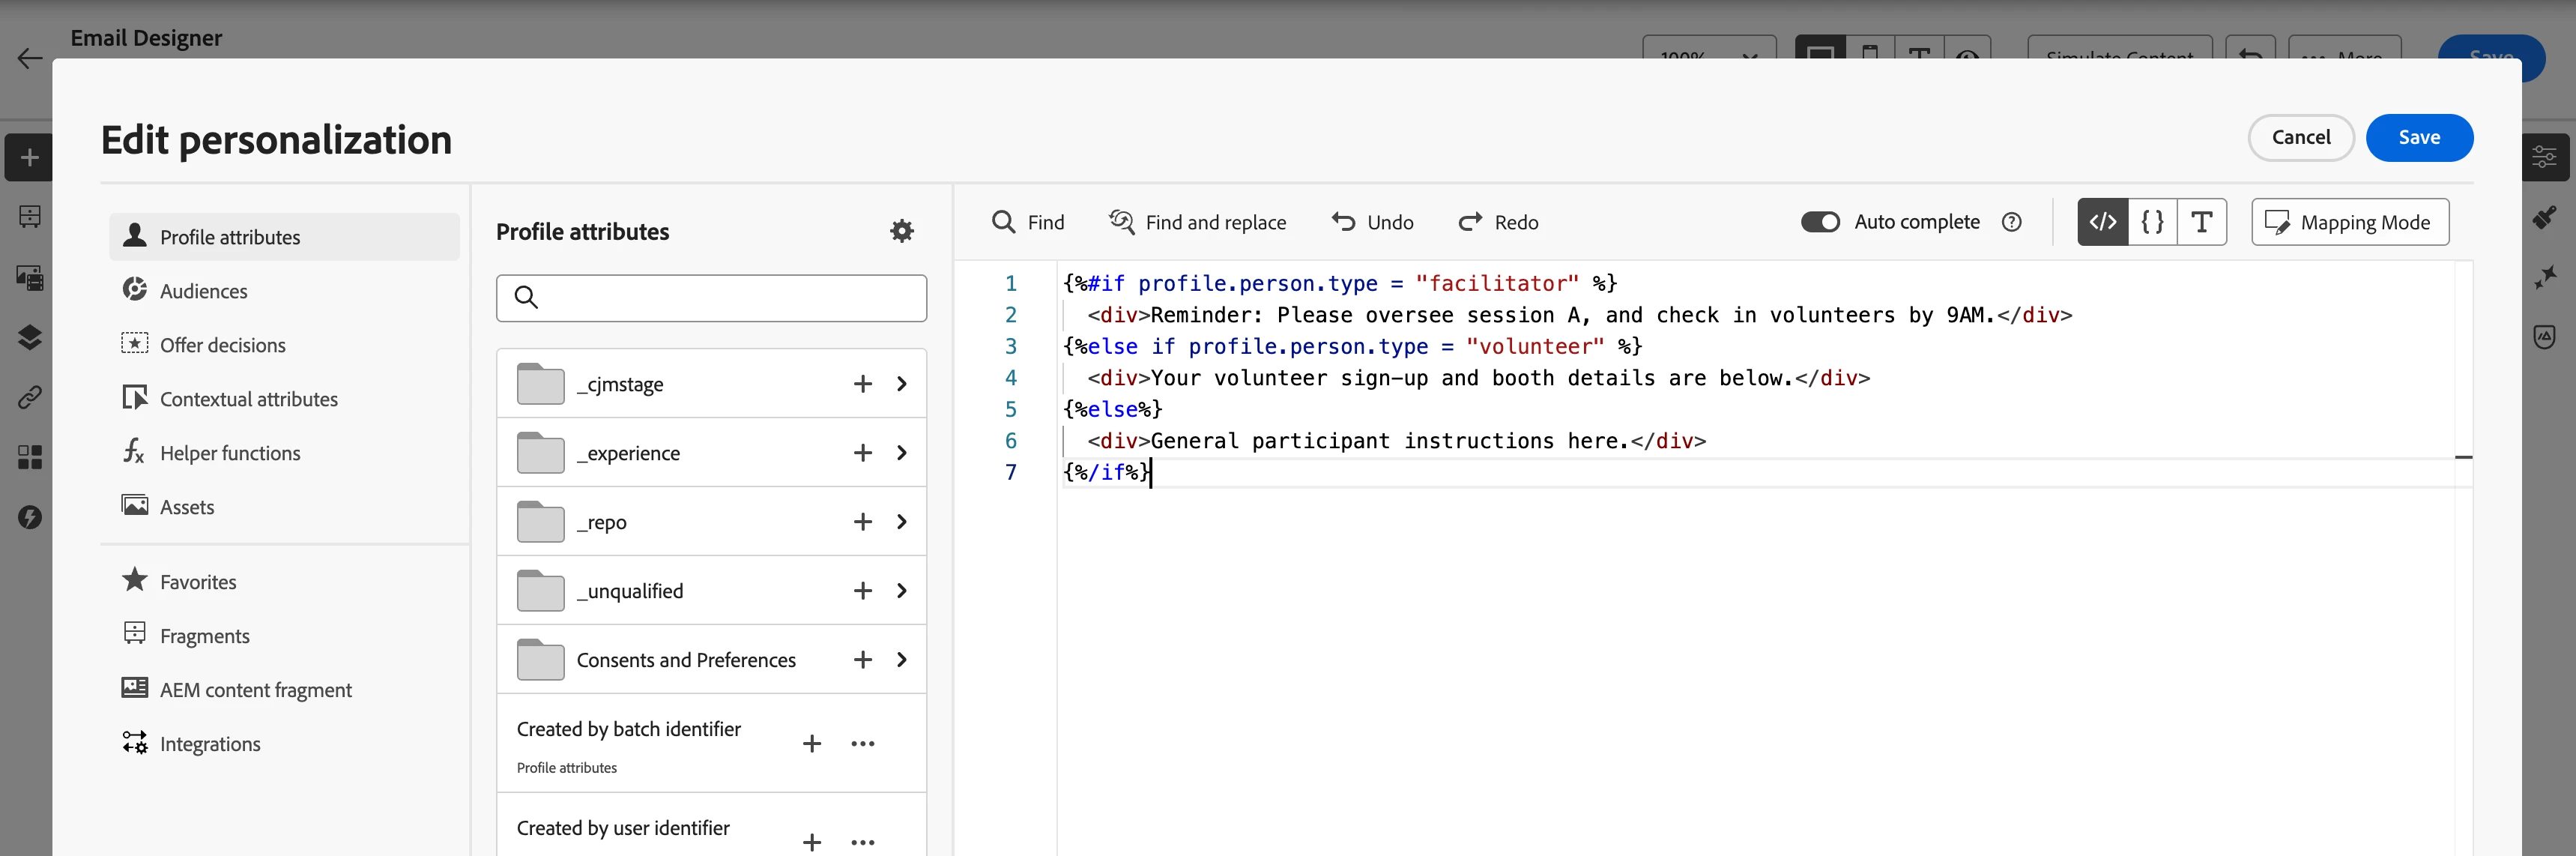Click the Profile attributes settings gear icon
2576x856 pixels.
pos(901,231)
